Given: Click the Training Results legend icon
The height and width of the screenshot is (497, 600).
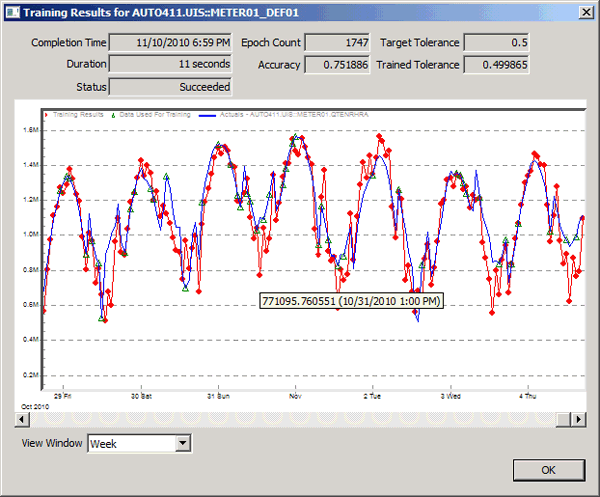Looking at the screenshot, I should click(x=46, y=115).
